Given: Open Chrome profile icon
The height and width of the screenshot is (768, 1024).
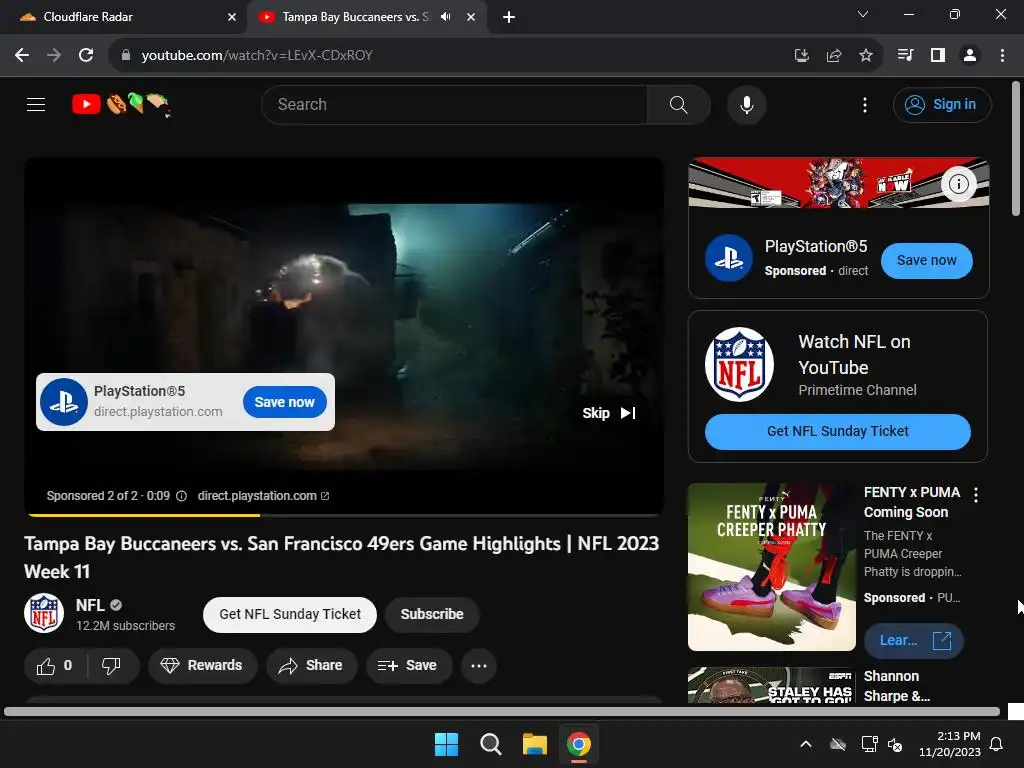Looking at the screenshot, I should pos(970,56).
